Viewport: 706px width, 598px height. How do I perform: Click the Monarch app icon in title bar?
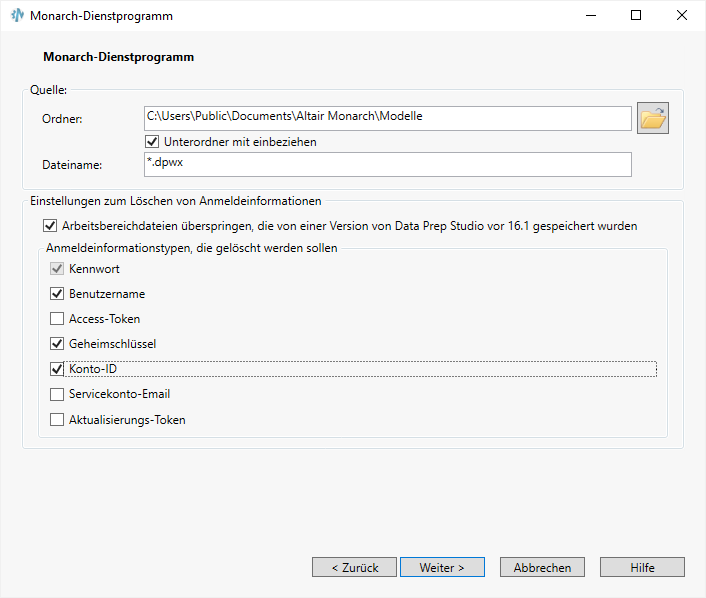[17, 15]
